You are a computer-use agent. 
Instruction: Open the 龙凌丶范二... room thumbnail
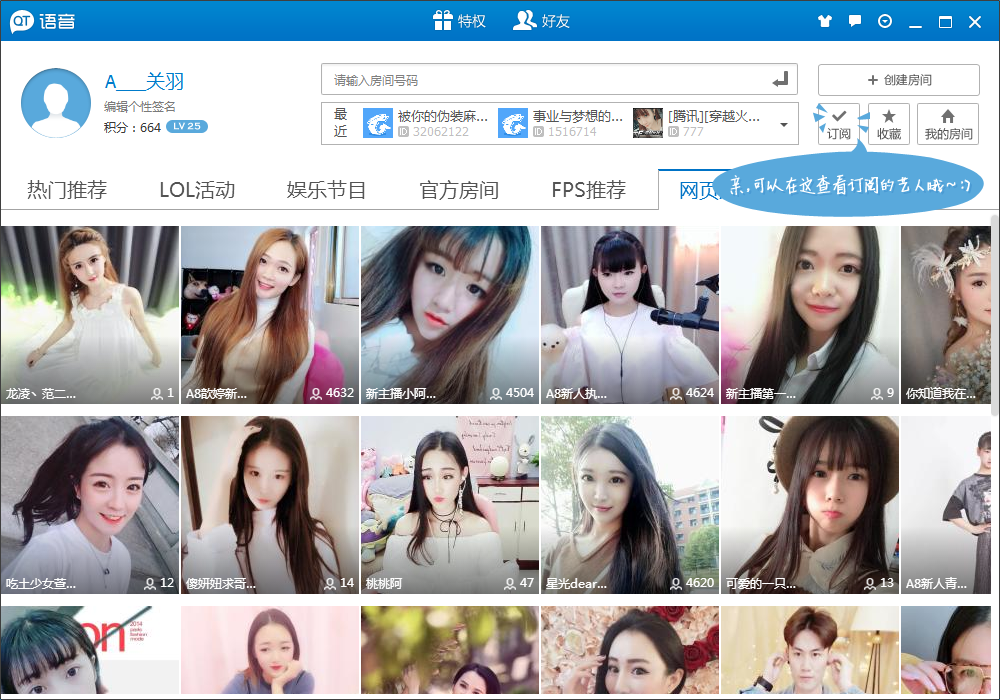(x=89, y=314)
